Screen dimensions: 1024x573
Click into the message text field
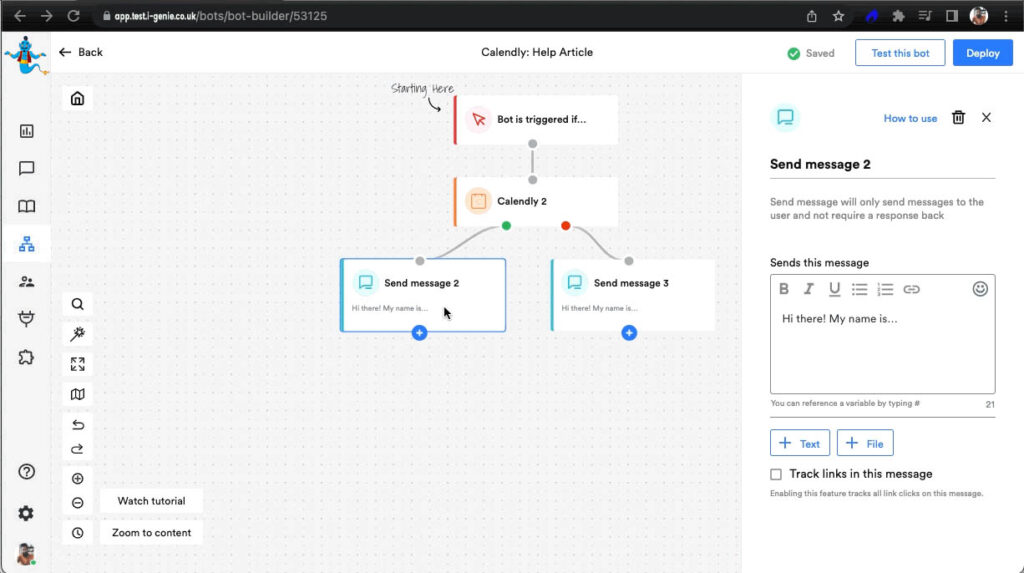pos(882,350)
